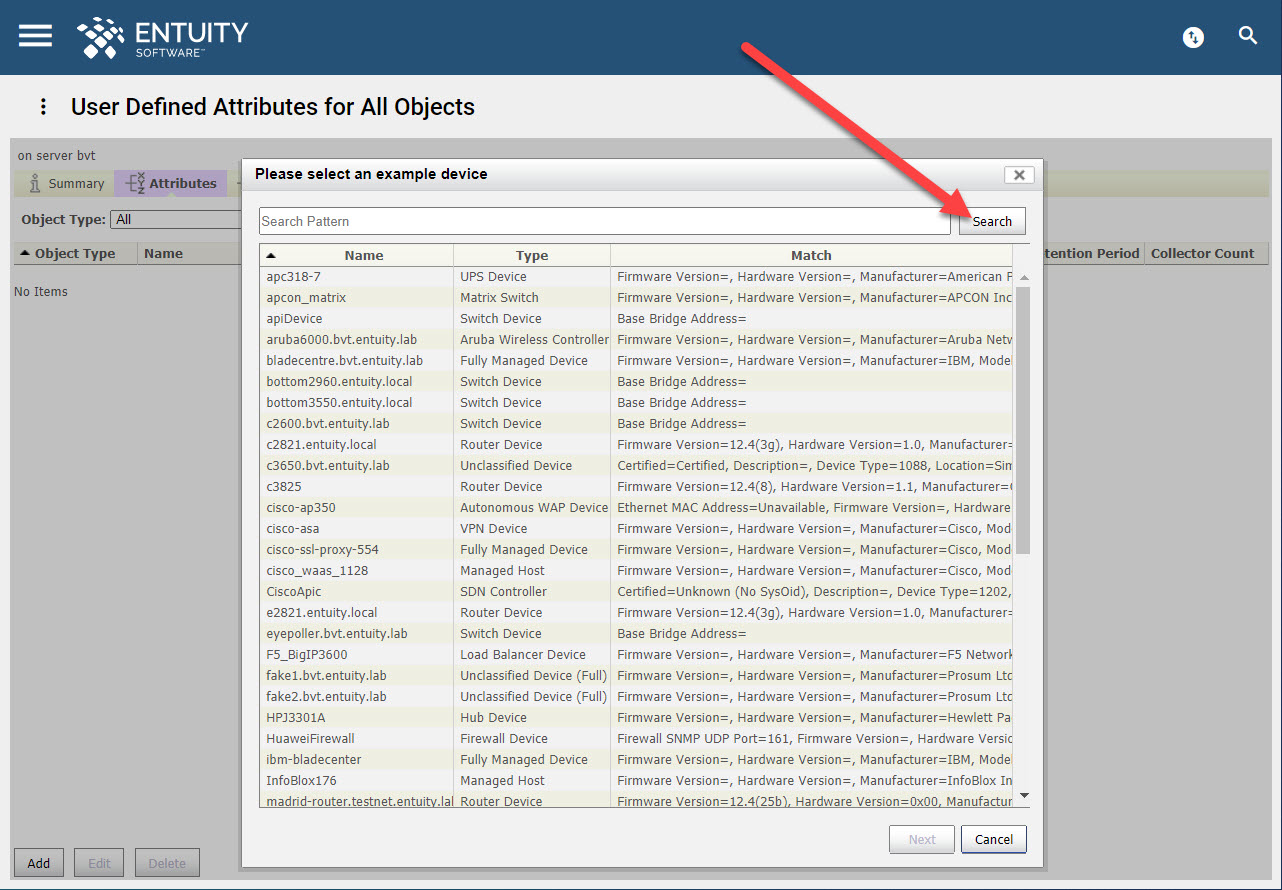Sort background table by Object Type

pos(75,254)
